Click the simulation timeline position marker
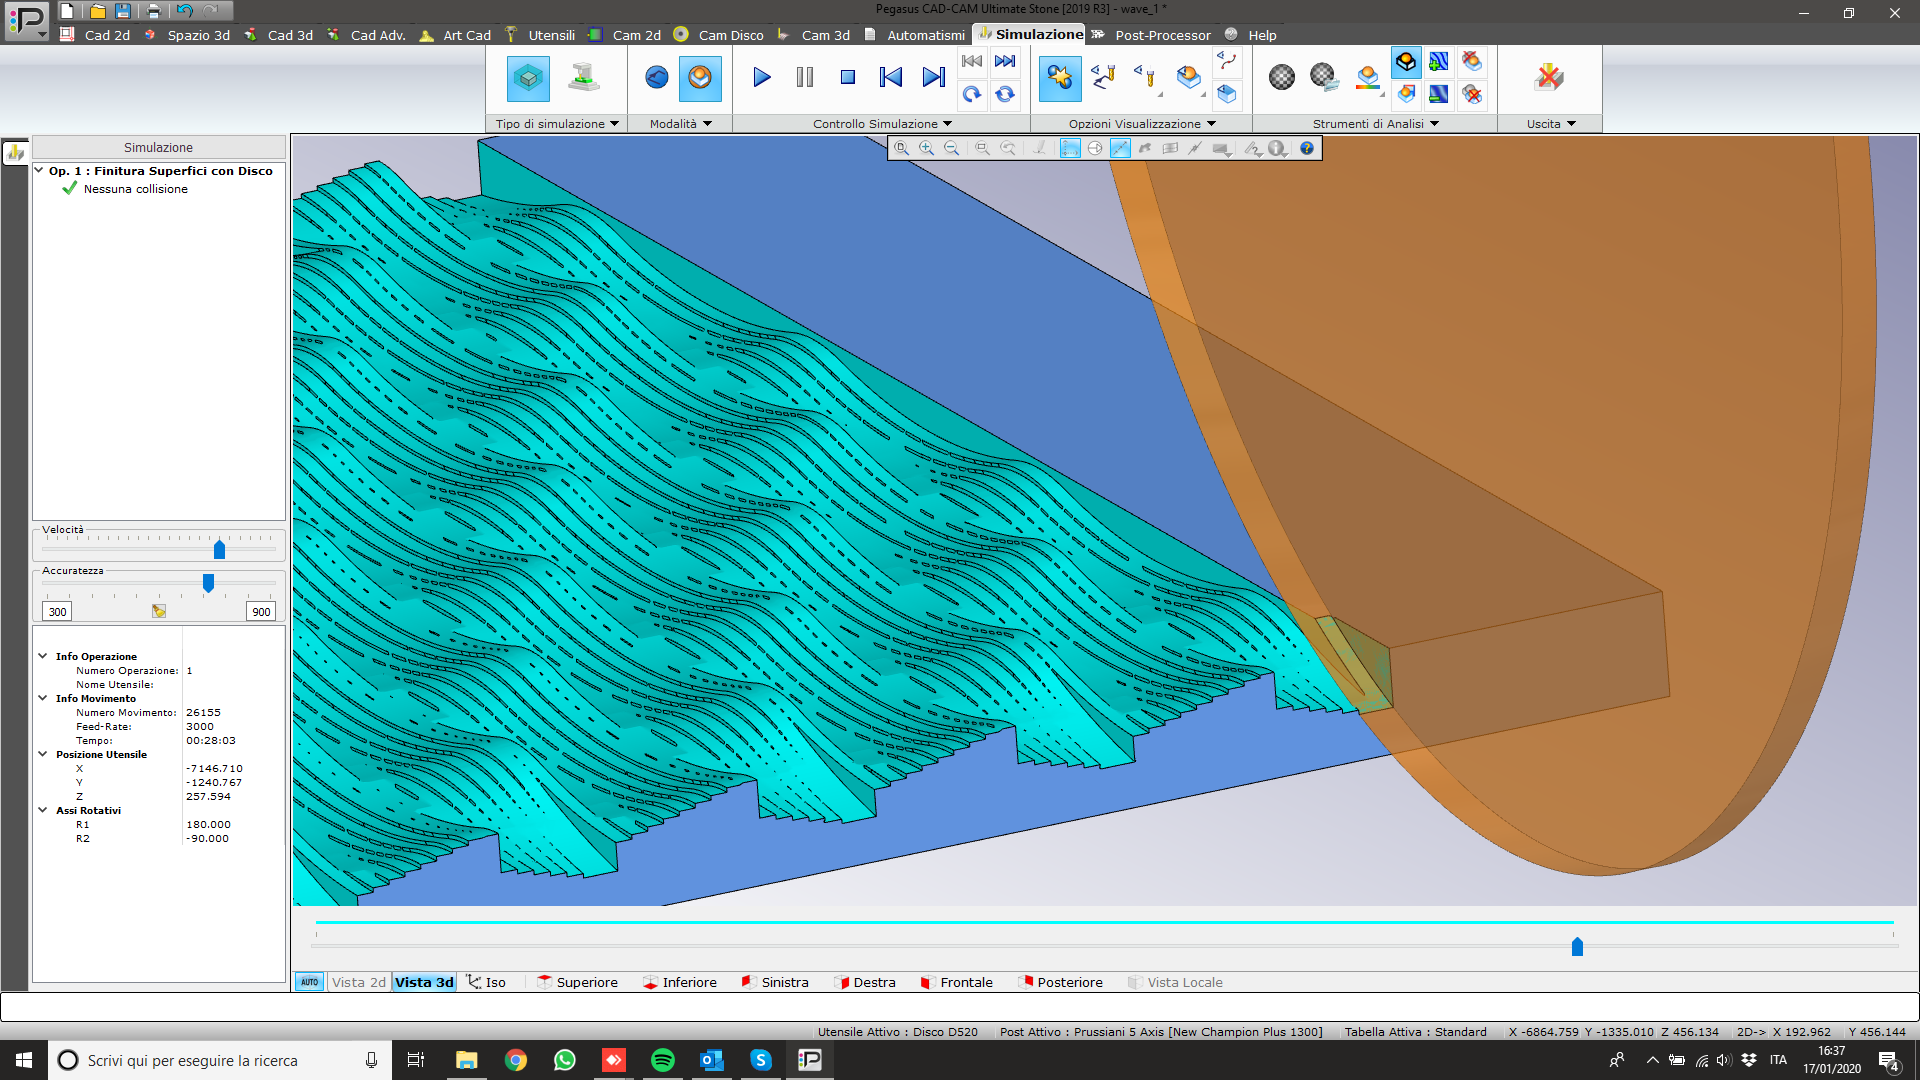Image resolution: width=1920 pixels, height=1080 pixels. tap(1577, 946)
